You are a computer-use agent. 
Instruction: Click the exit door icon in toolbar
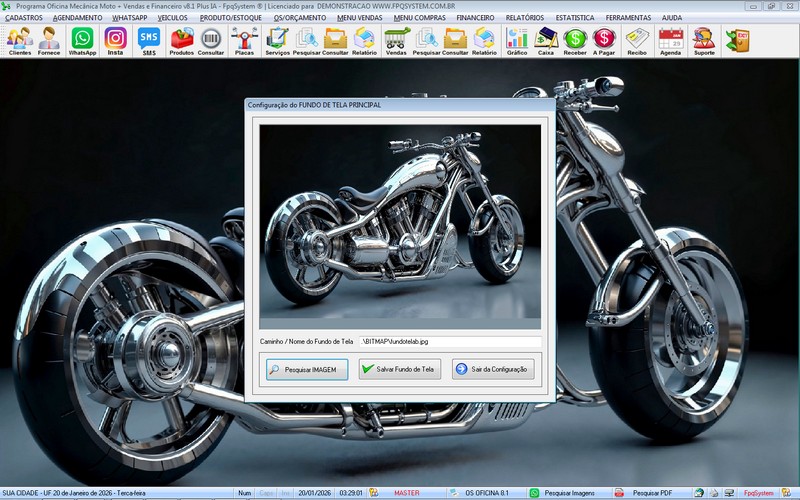click(x=737, y=41)
